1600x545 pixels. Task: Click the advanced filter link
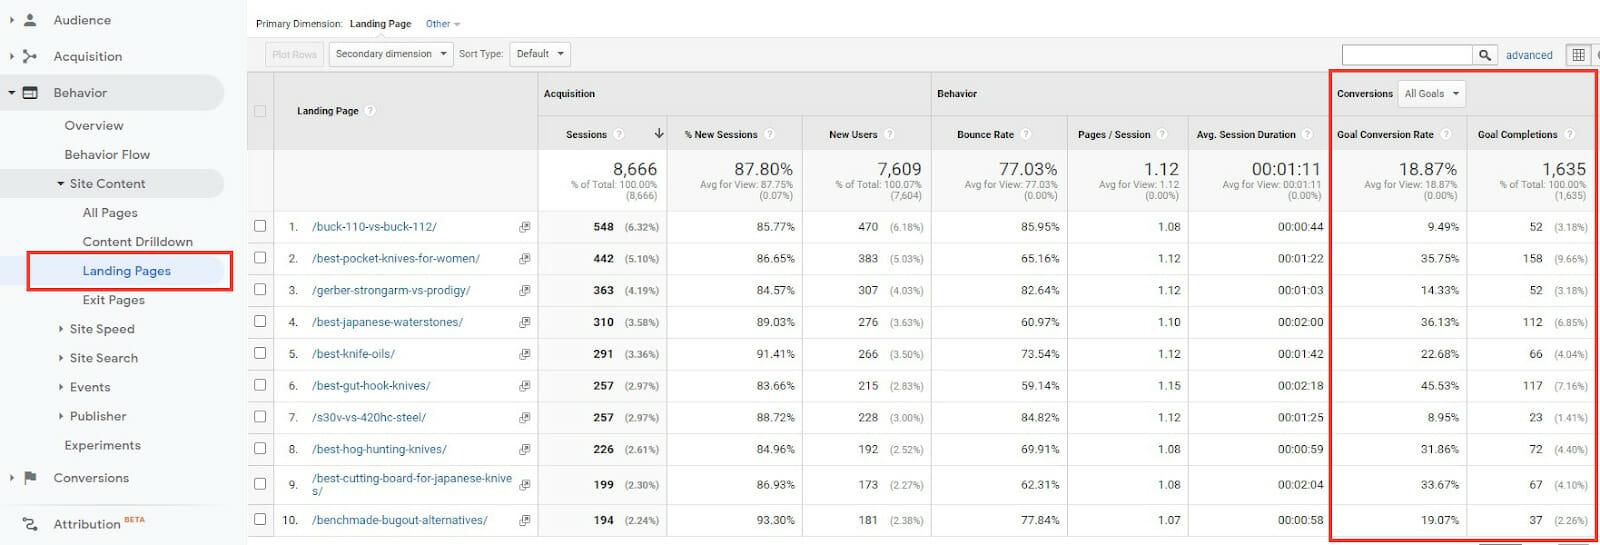coord(1529,55)
